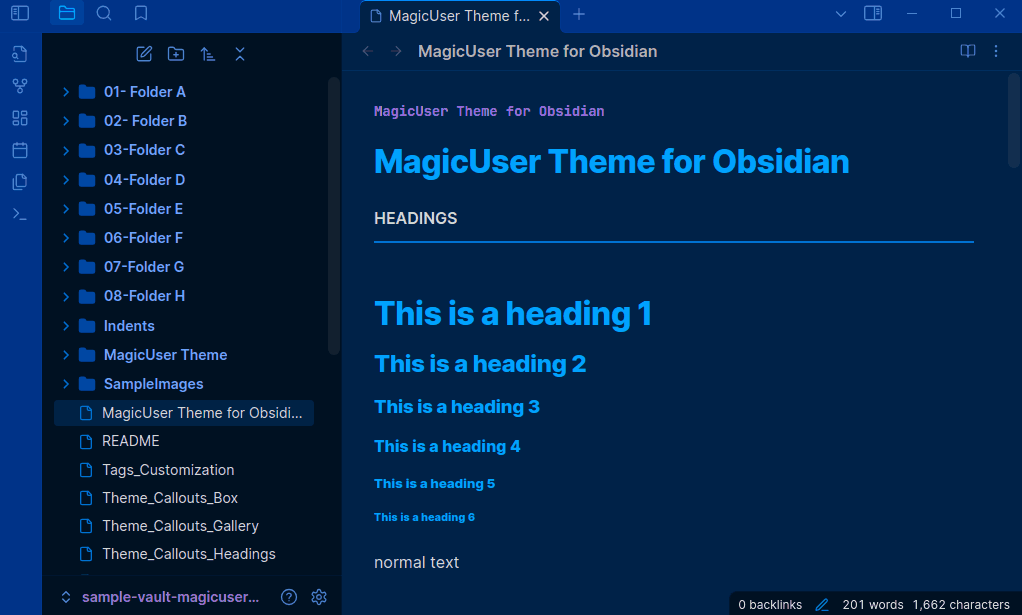Toggle the right sidebar icon
This screenshot has height=615, width=1022.
(x=873, y=13)
